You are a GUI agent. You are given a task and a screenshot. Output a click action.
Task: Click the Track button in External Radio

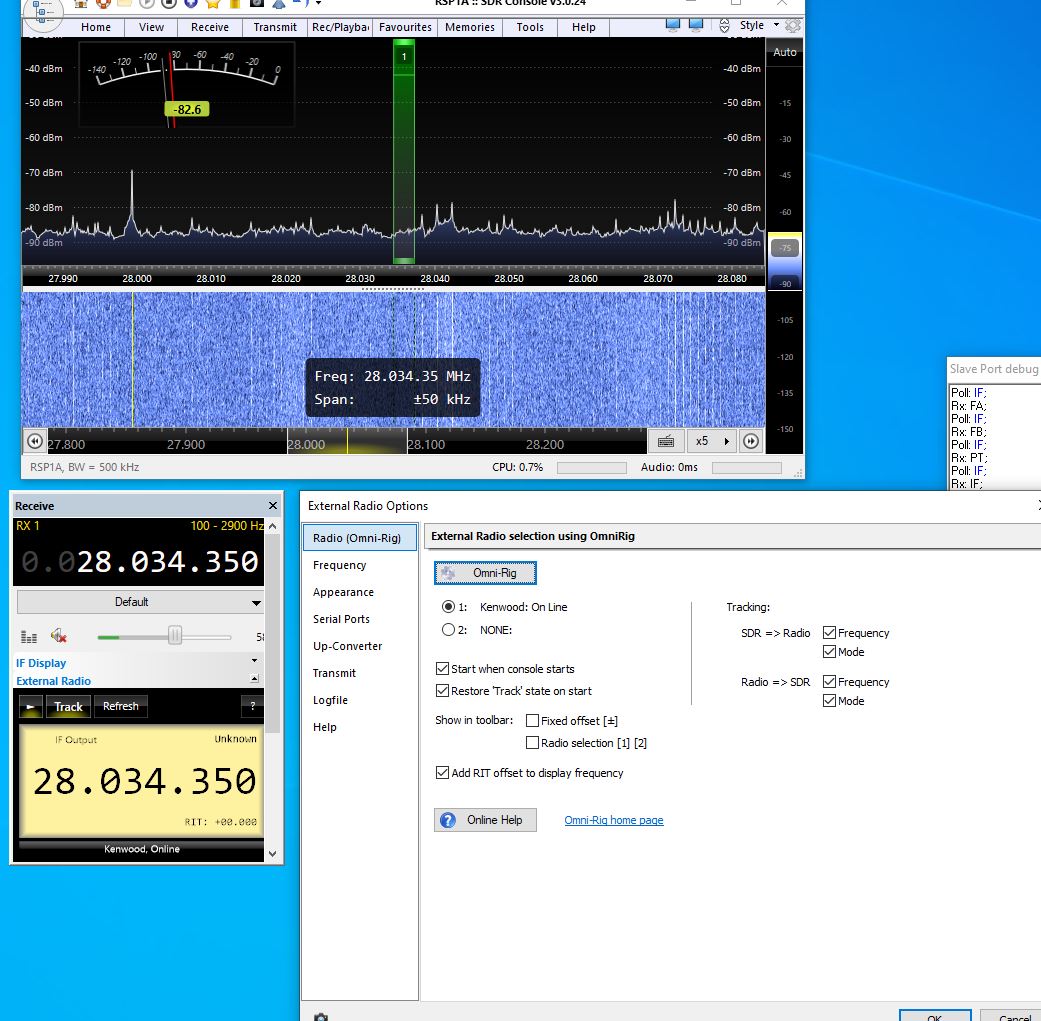[x=68, y=706]
